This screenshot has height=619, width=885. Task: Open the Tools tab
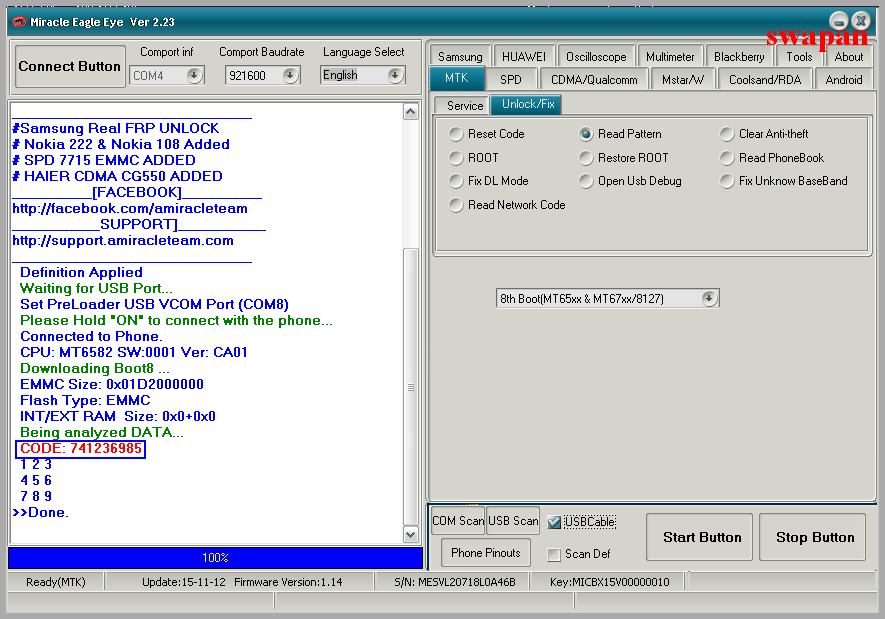click(799, 57)
